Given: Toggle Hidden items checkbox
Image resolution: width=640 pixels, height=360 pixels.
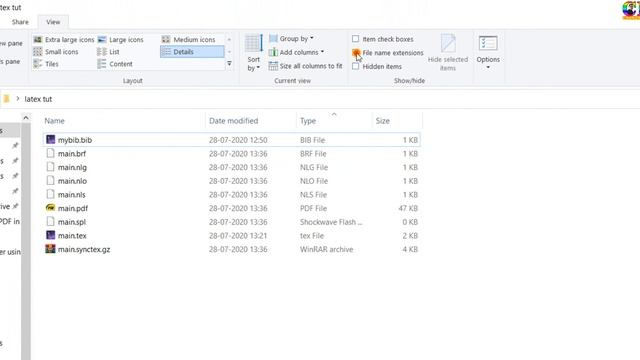Looking at the screenshot, I should coord(356,67).
